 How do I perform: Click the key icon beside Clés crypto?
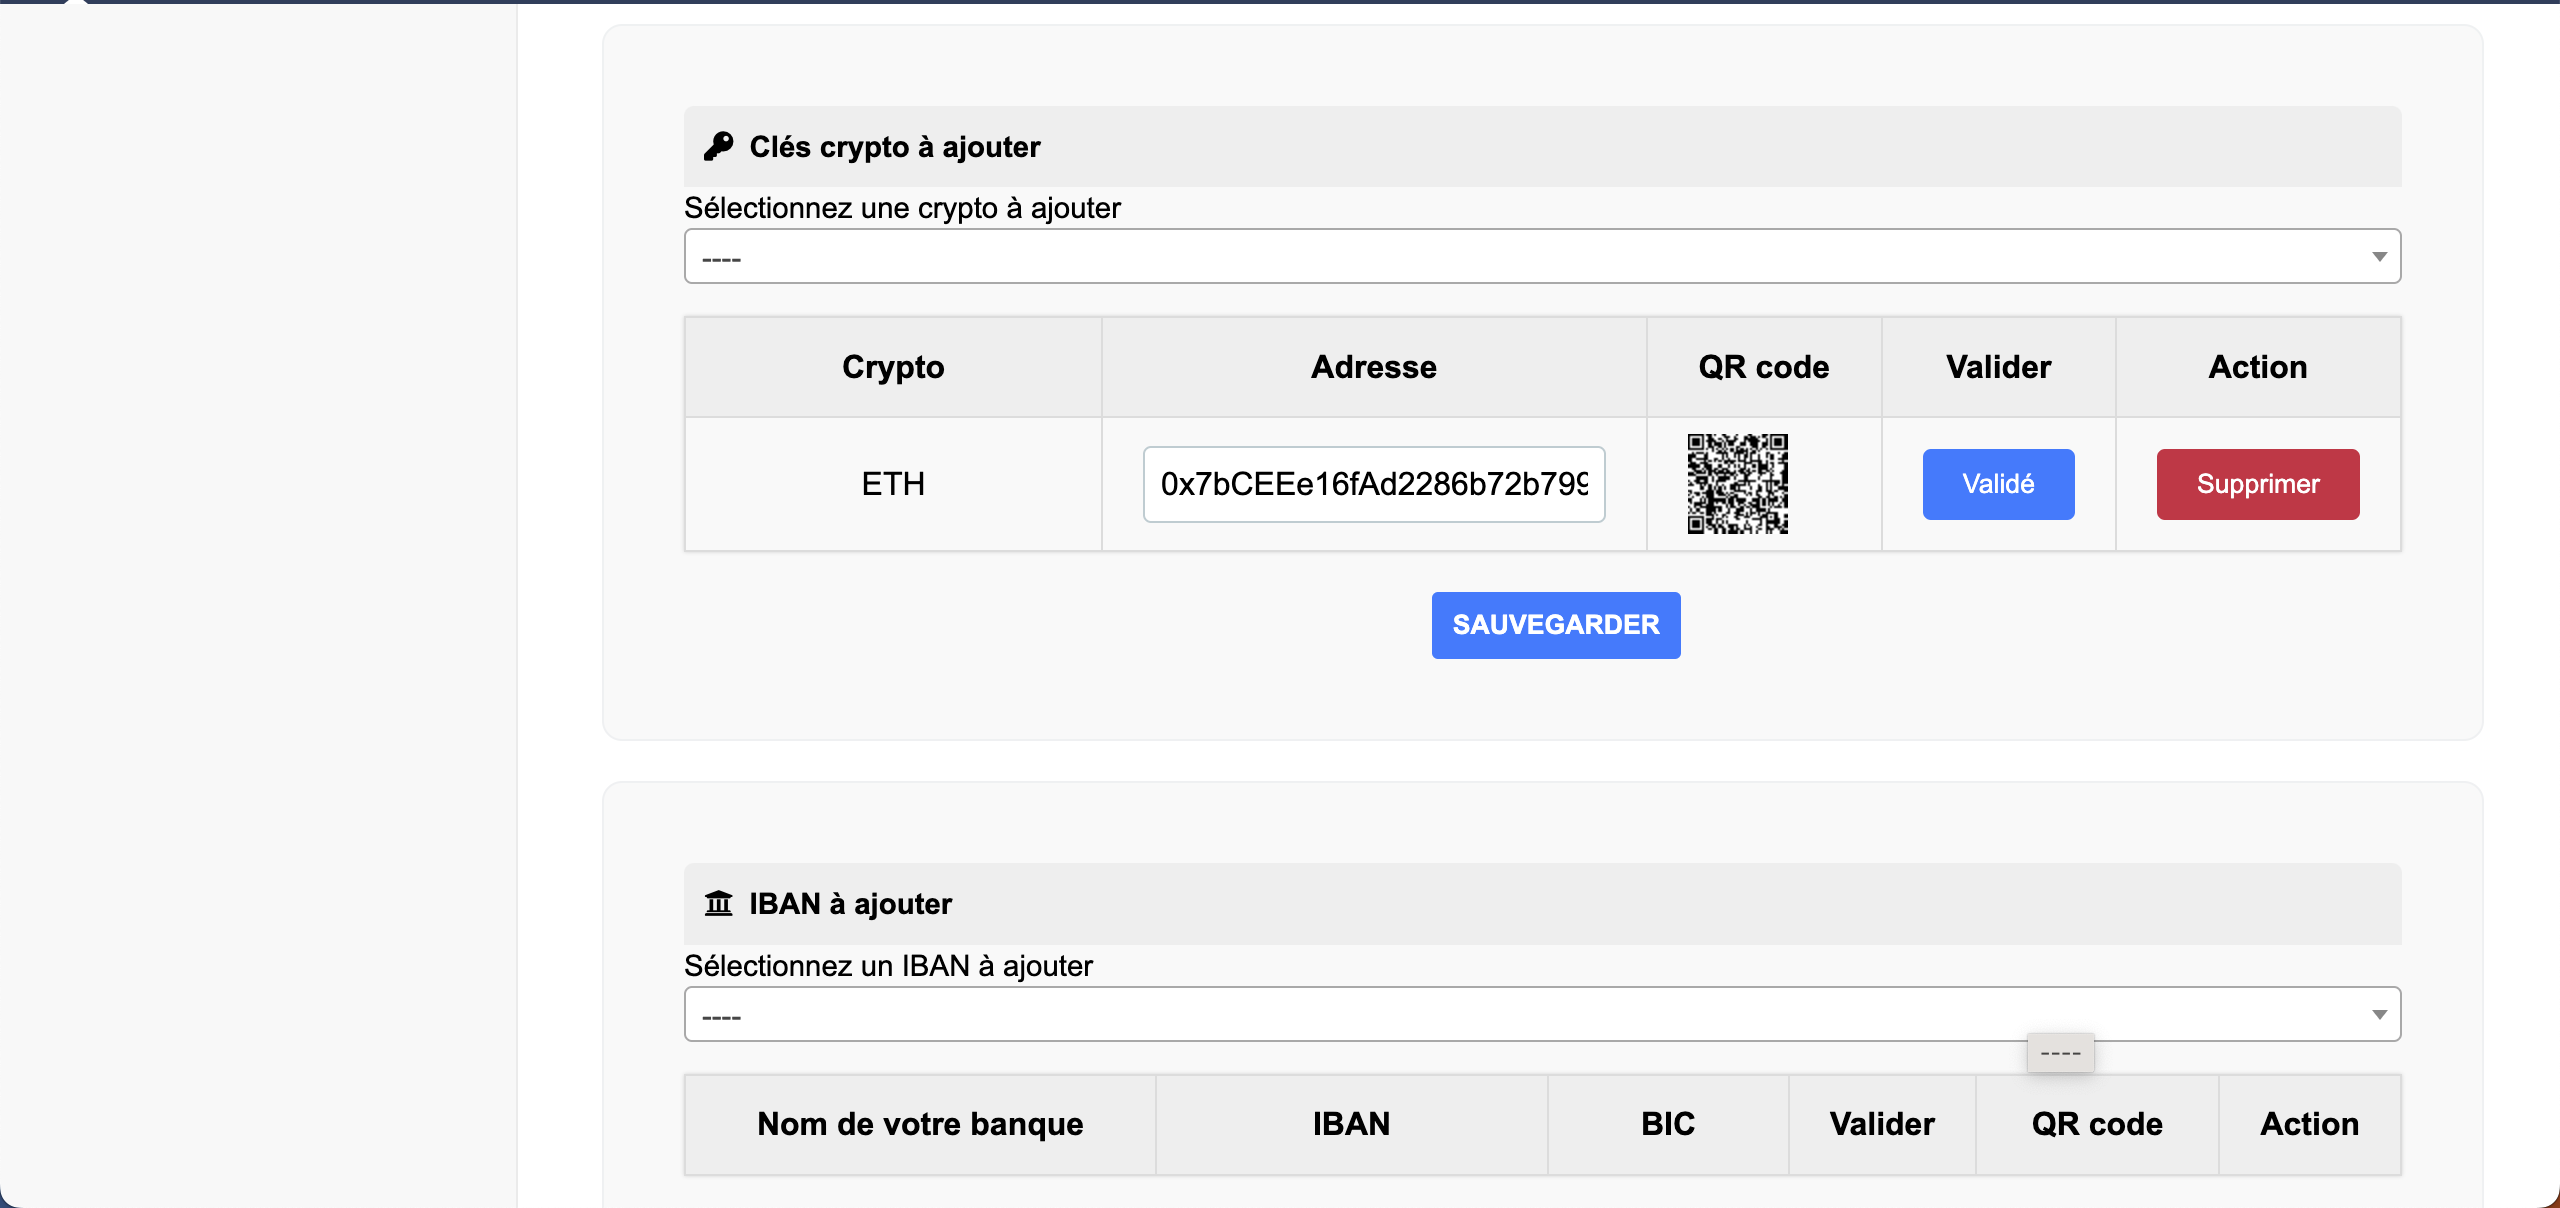click(x=718, y=147)
